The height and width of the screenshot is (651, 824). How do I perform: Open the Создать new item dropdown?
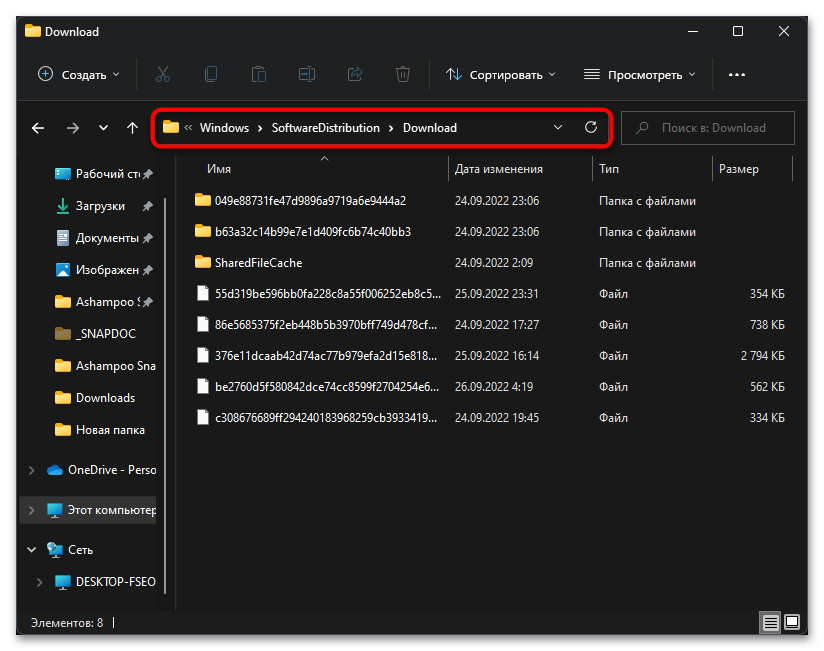(x=79, y=75)
